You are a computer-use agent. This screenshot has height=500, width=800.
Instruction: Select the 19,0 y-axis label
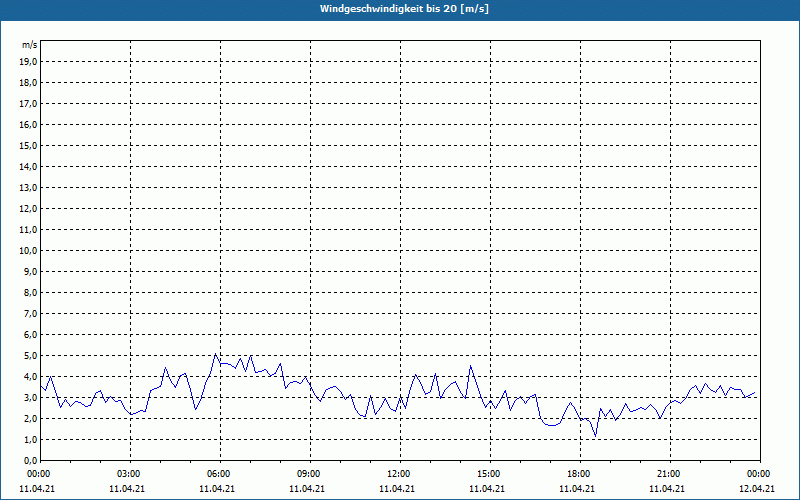28,62
